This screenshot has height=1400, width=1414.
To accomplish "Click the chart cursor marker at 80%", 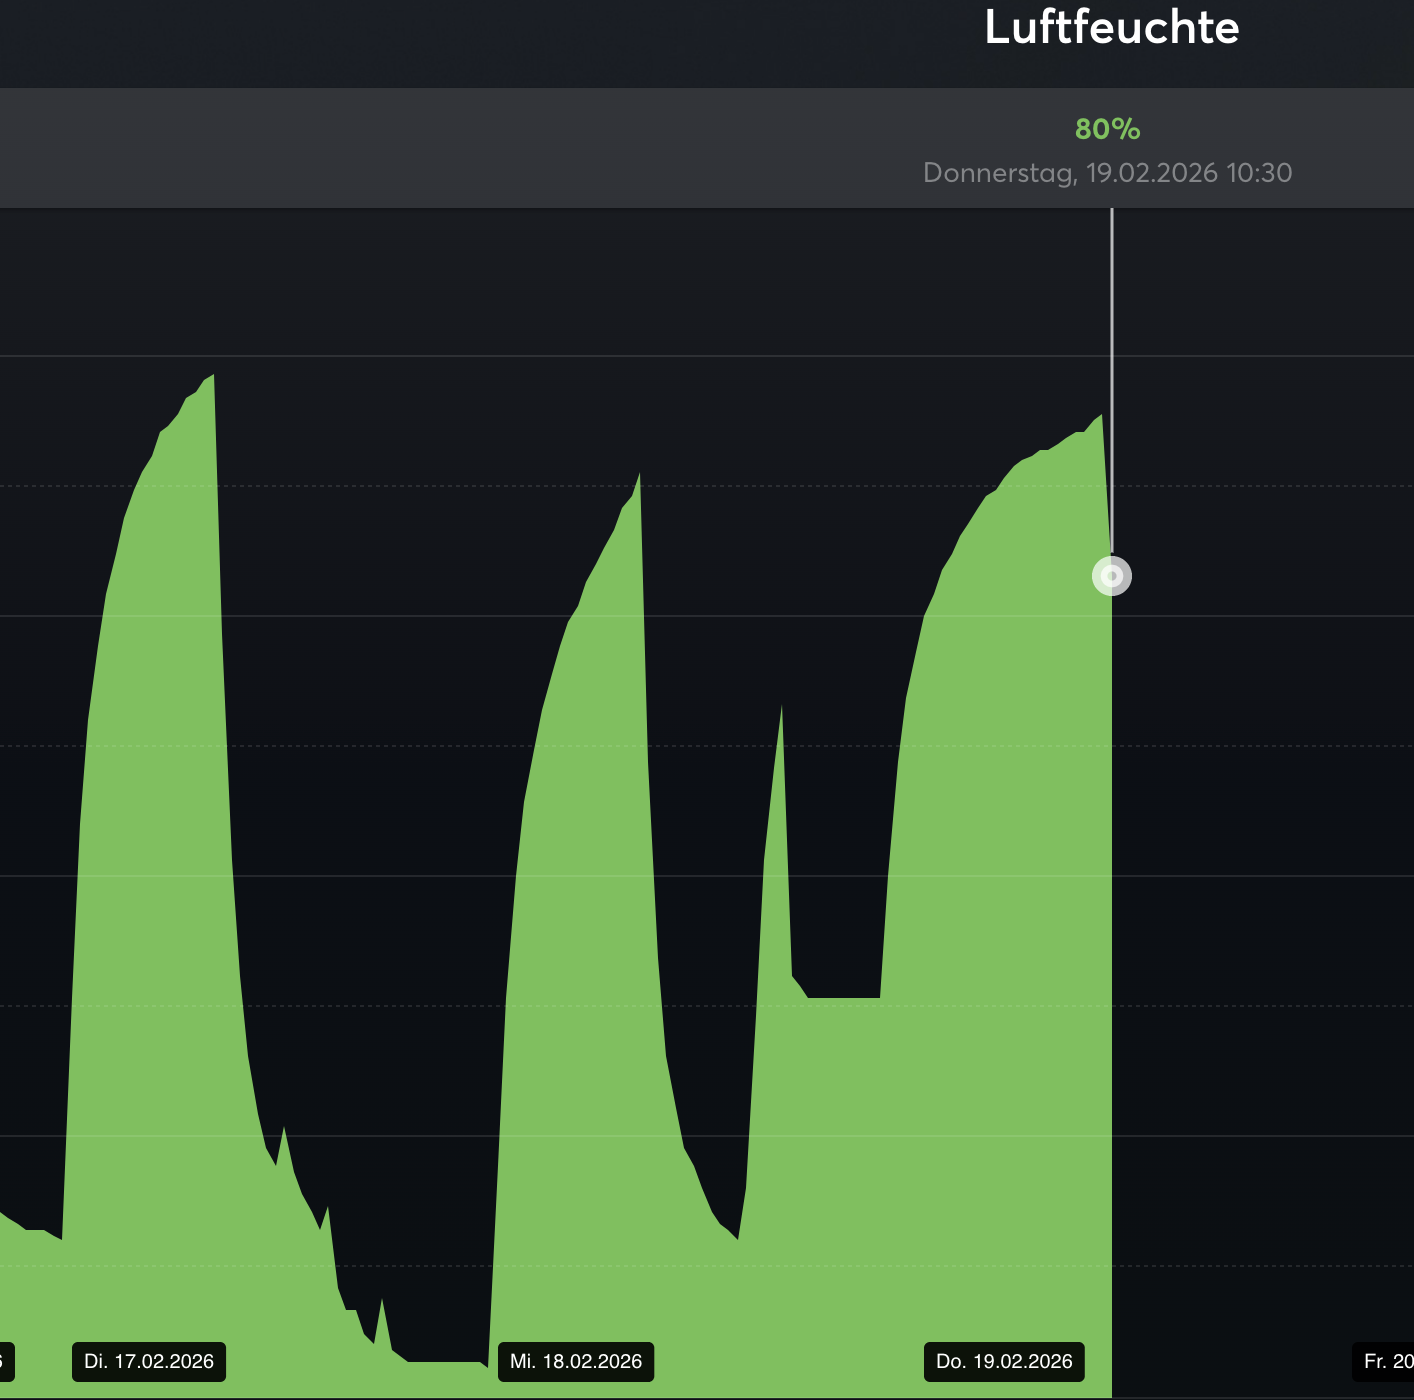I will click(x=1111, y=576).
